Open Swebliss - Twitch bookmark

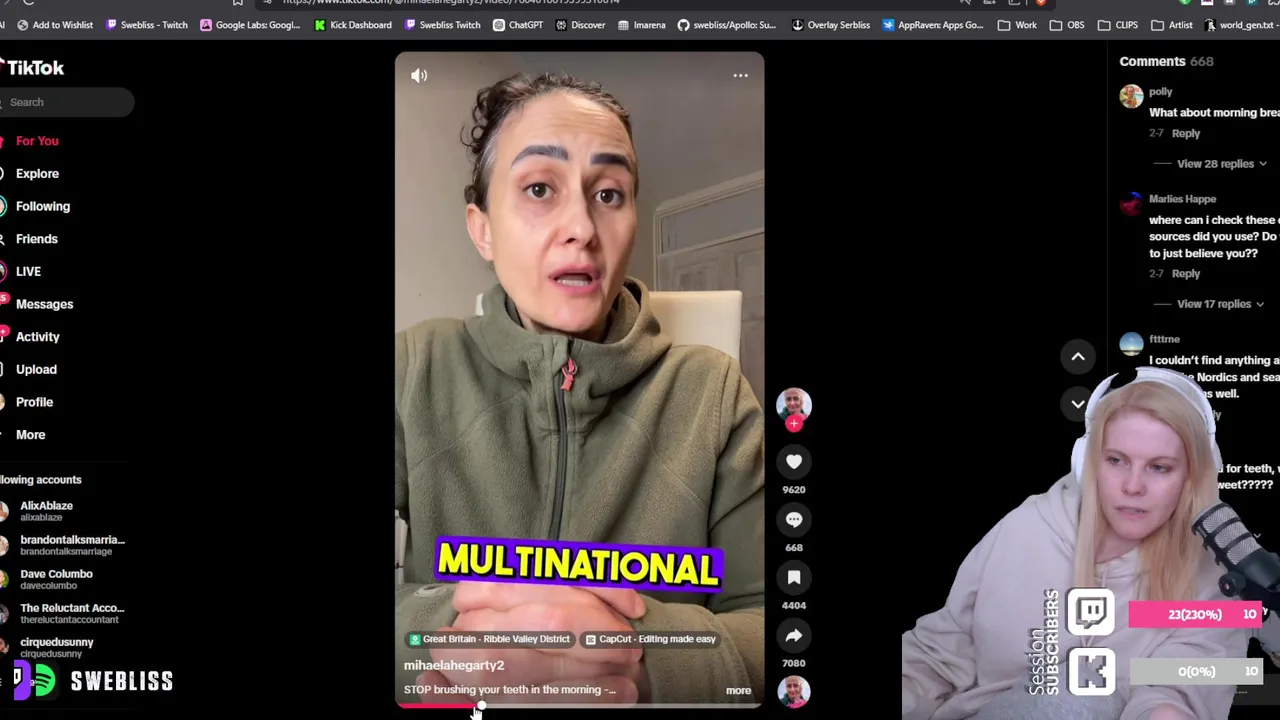click(146, 25)
